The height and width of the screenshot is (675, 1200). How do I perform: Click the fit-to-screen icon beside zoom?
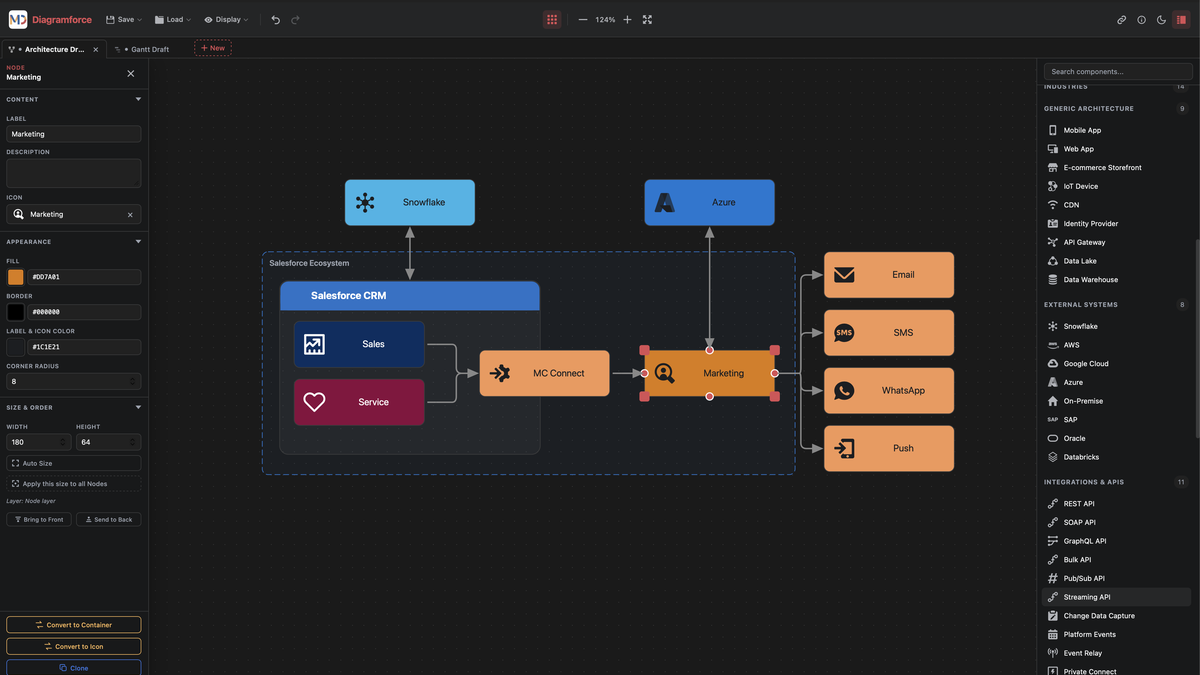(x=647, y=19)
